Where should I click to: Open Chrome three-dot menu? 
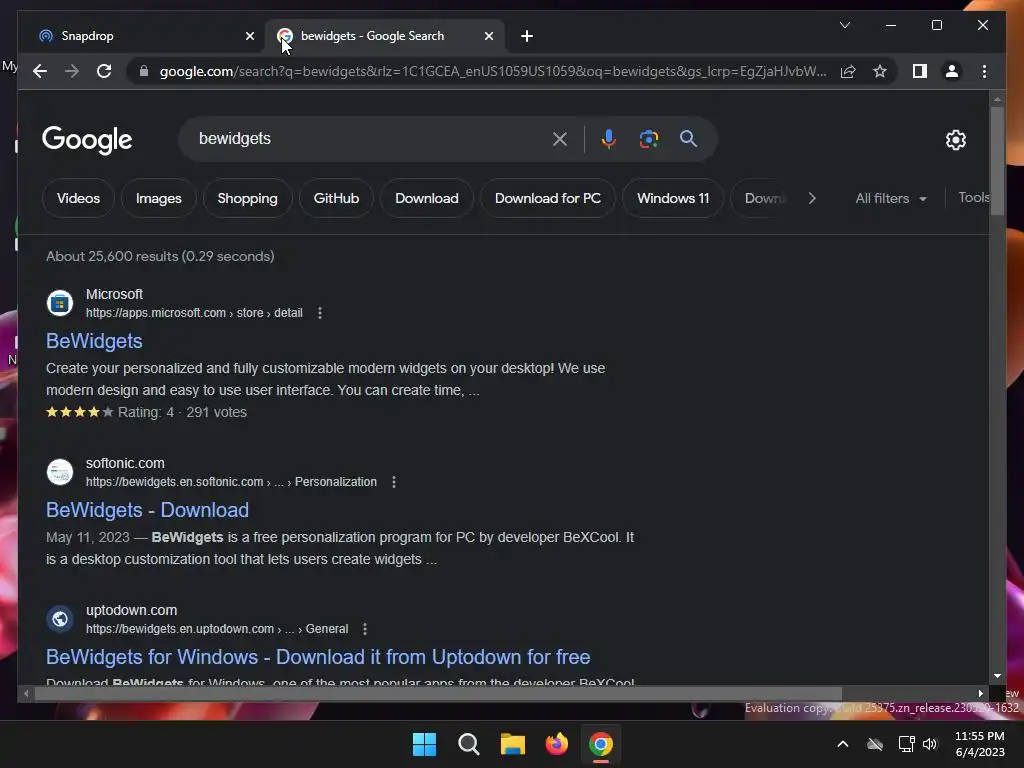tap(984, 71)
